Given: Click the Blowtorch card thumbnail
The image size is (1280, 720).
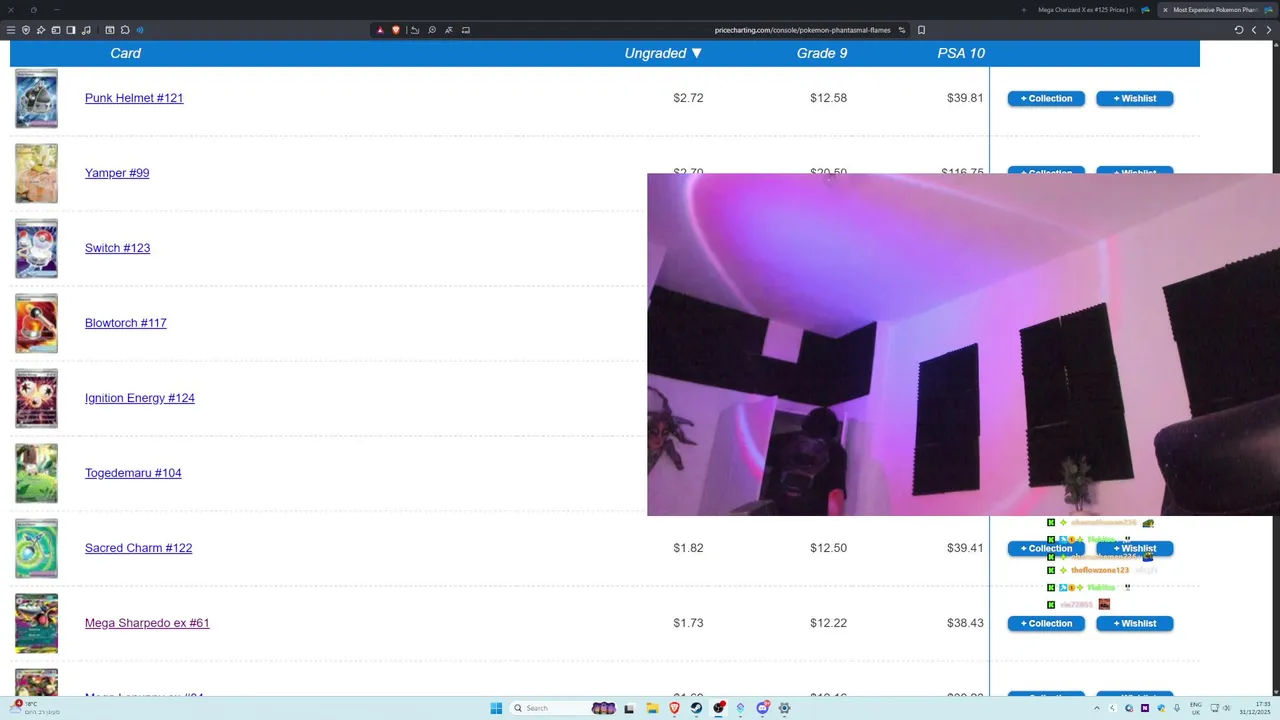Looking at the screenshot, I should pyautogui.click(x=36, y=323).
